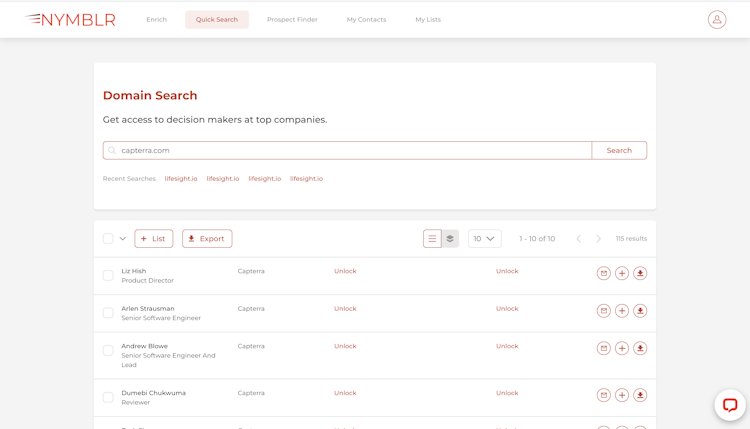Unlock second field for Liz Hish
750x429 pixels.
point(507,271)
